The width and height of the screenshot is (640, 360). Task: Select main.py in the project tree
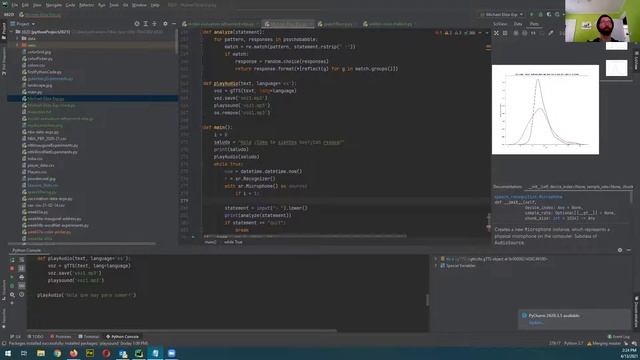pos(34,92)
